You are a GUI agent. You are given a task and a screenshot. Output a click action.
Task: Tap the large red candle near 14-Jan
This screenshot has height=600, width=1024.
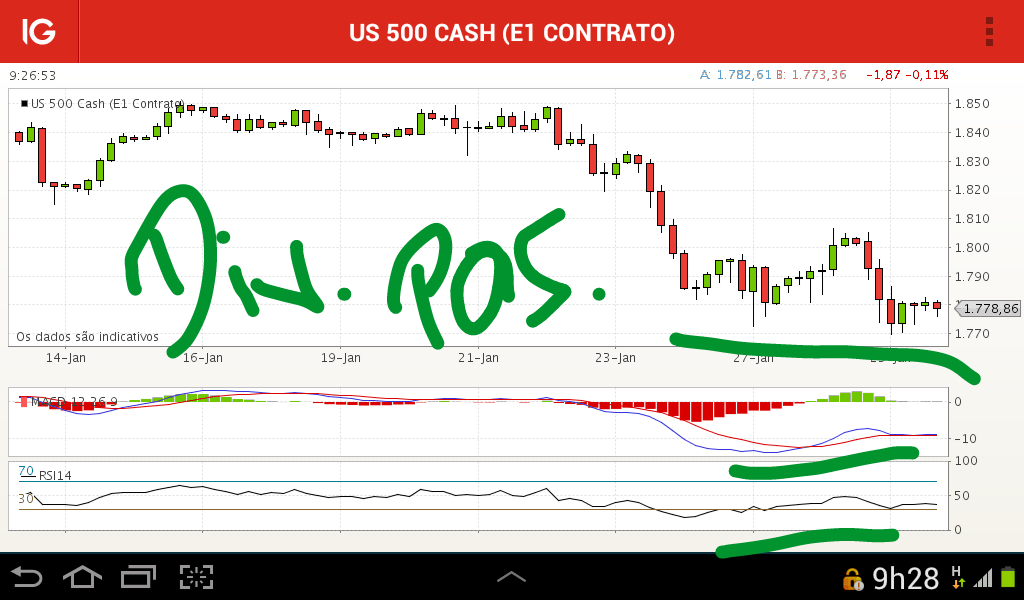click(x=42, y=155)
